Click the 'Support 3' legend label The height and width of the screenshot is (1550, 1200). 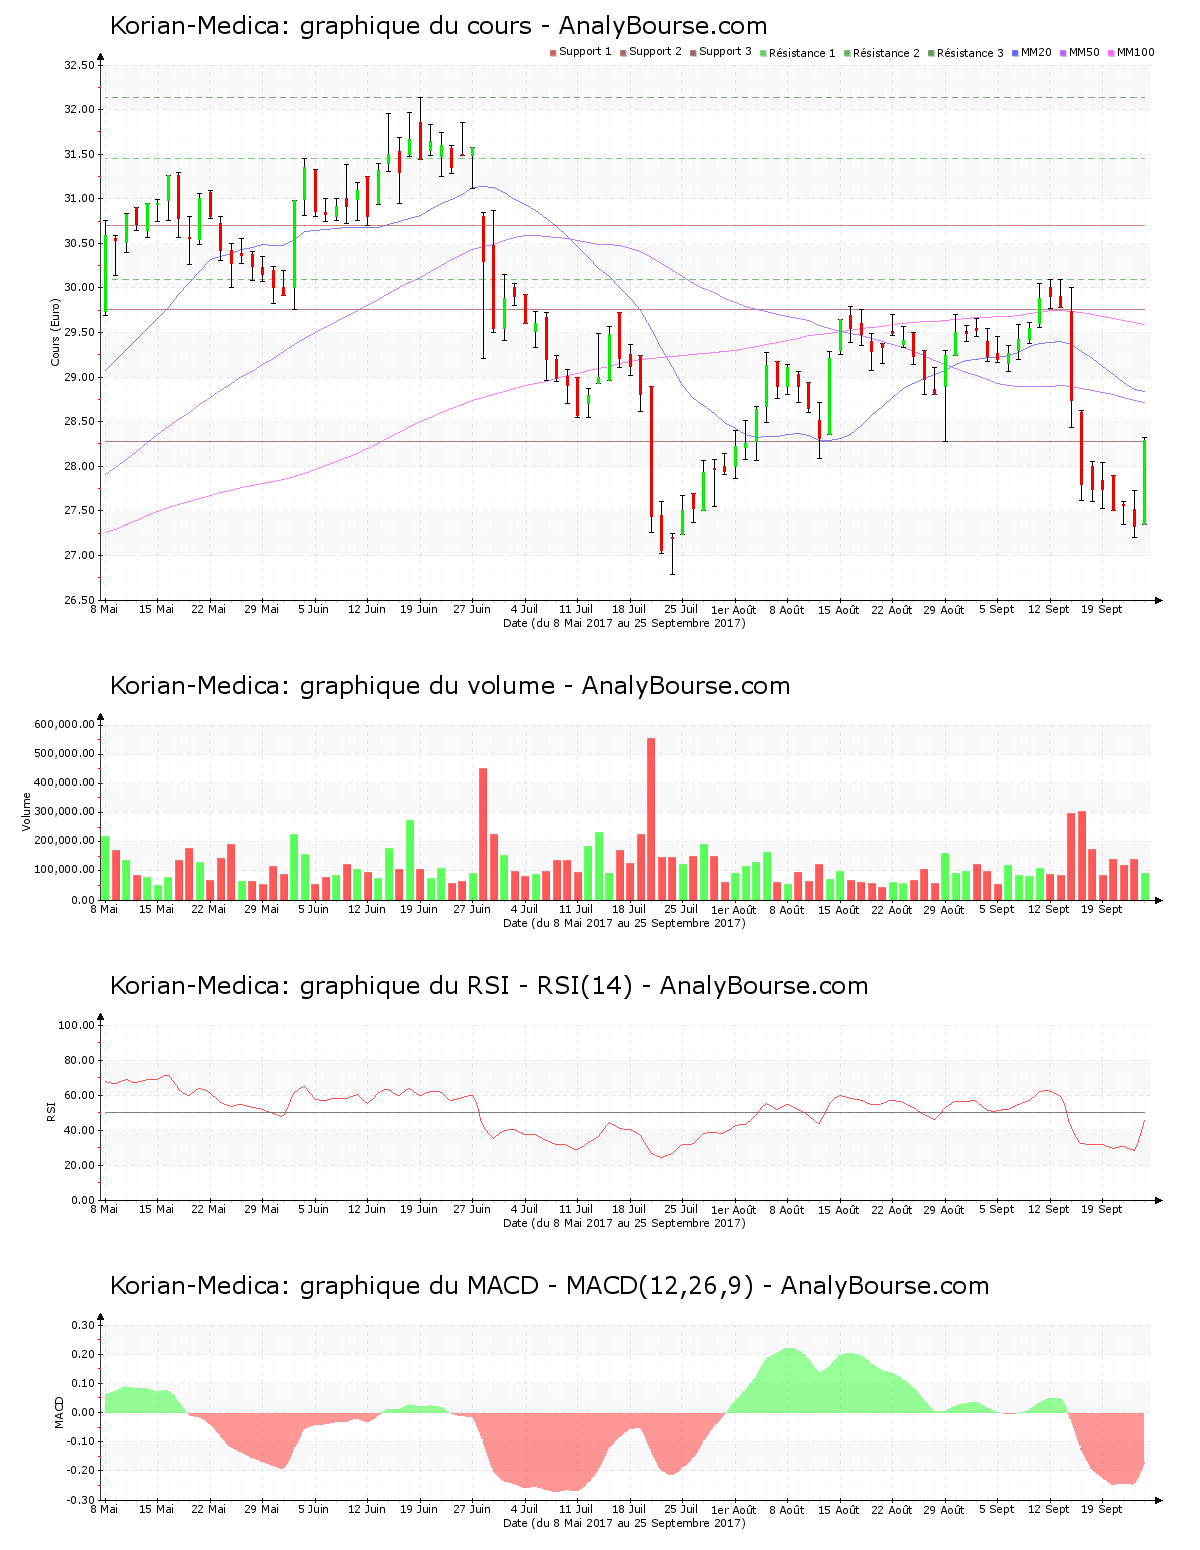(725, 52)
